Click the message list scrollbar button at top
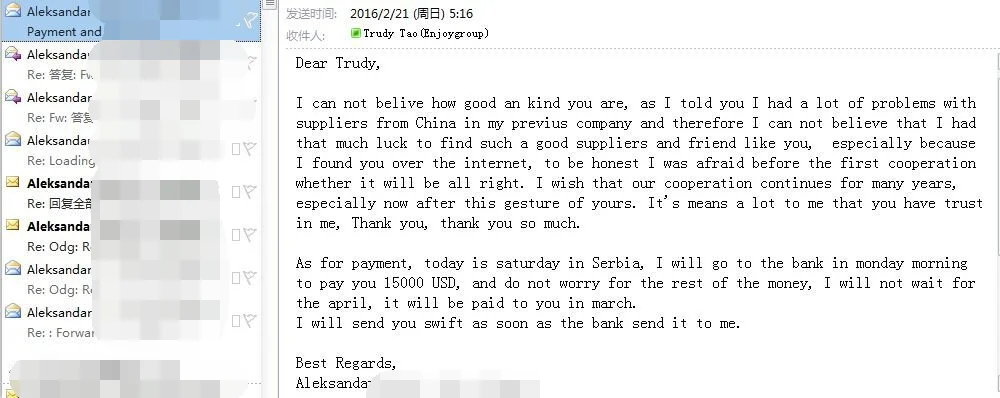 click(x=270, y=4)
